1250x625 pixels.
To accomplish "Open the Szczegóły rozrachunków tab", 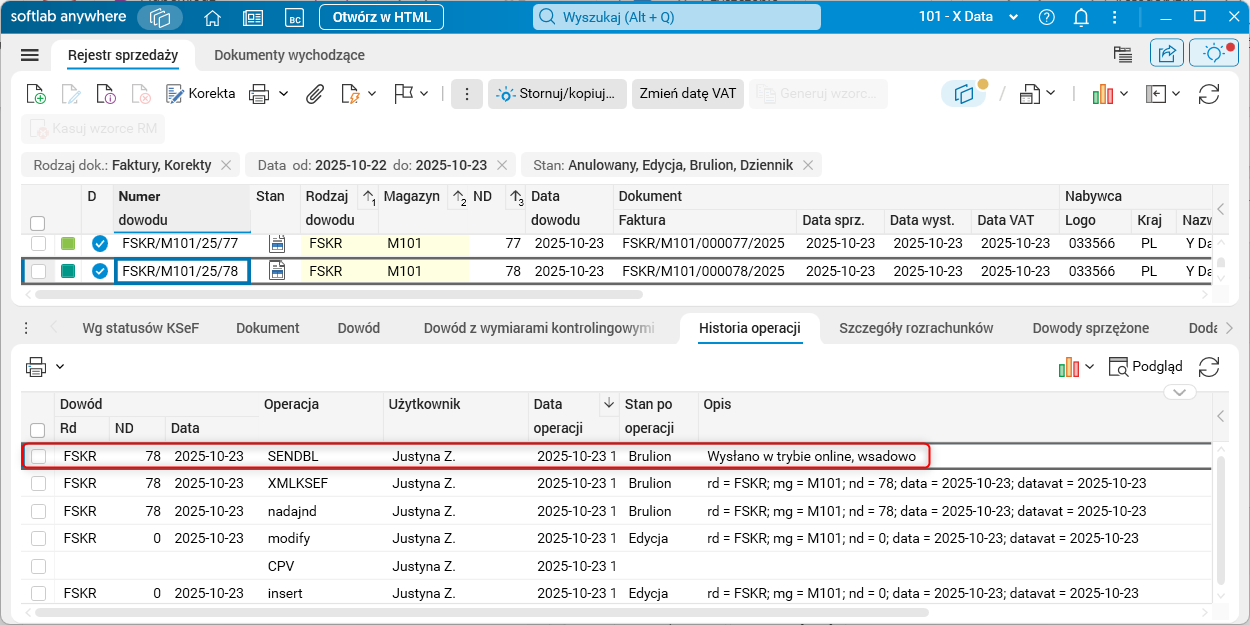I will 916,328.
